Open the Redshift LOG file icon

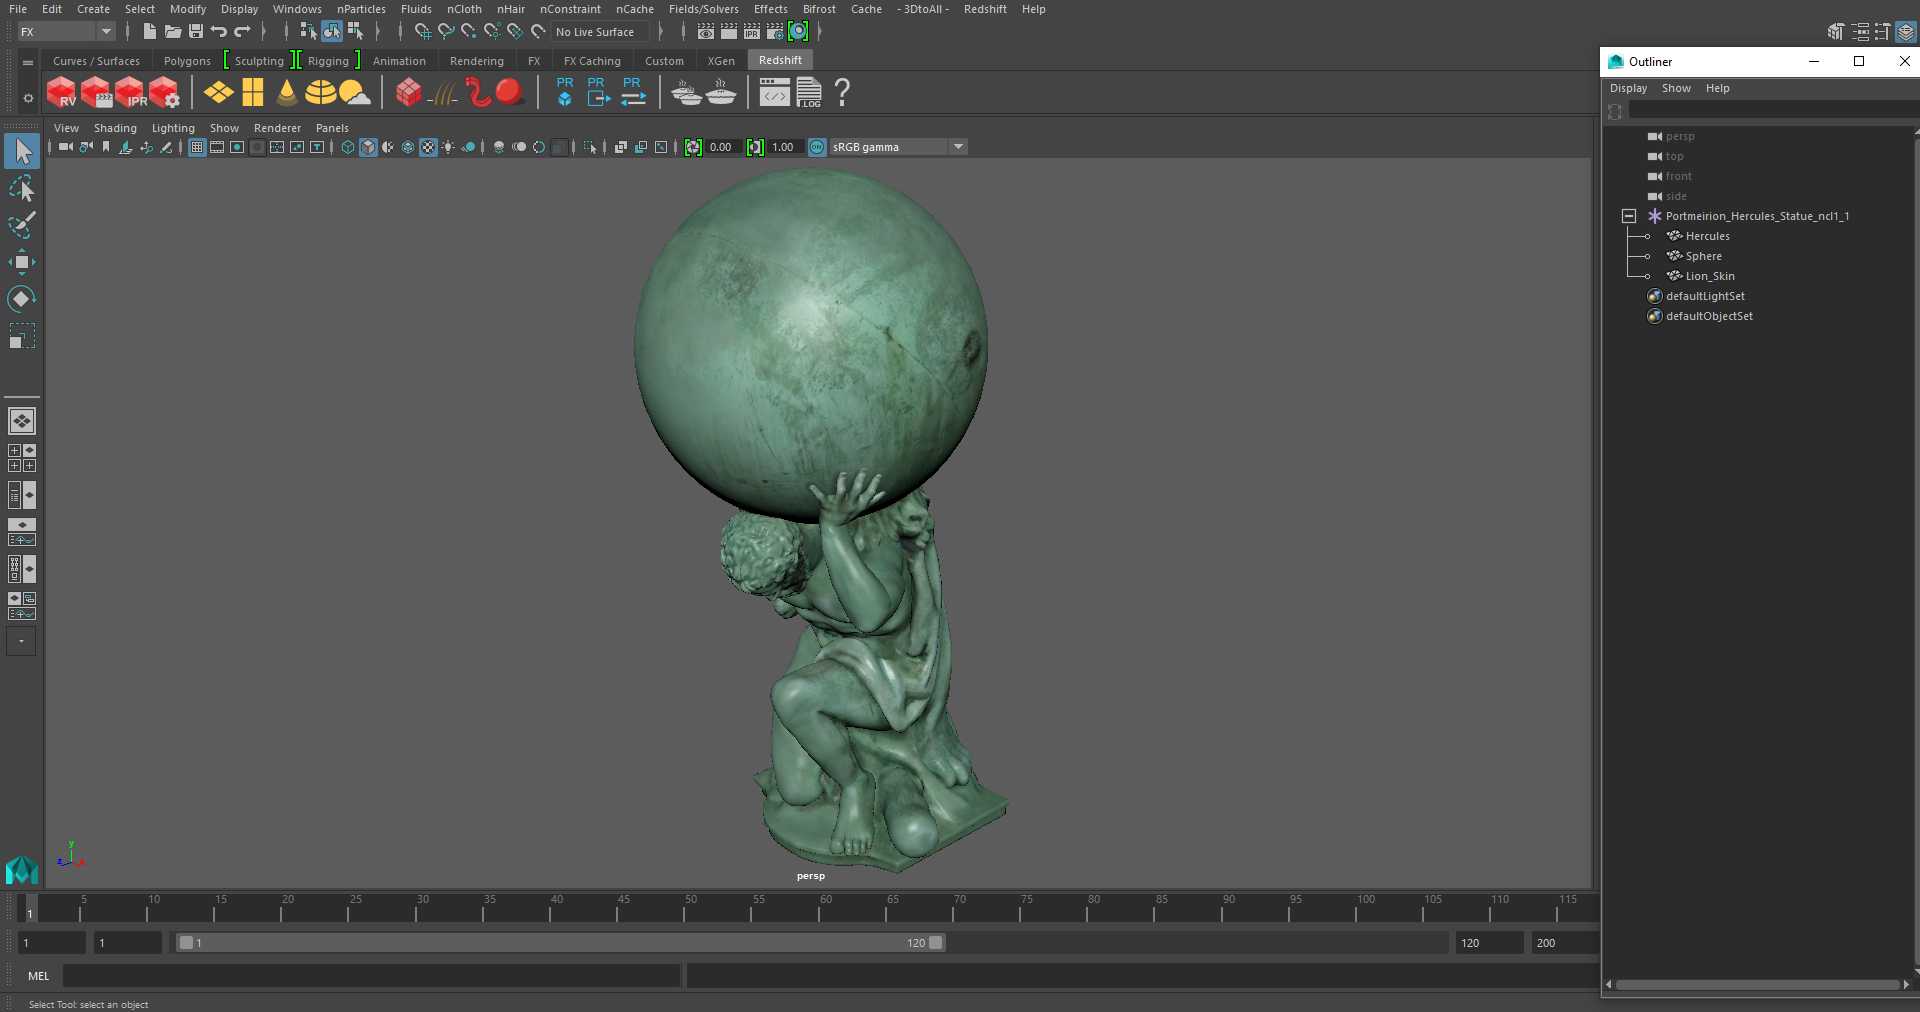[x=809, y=93]
